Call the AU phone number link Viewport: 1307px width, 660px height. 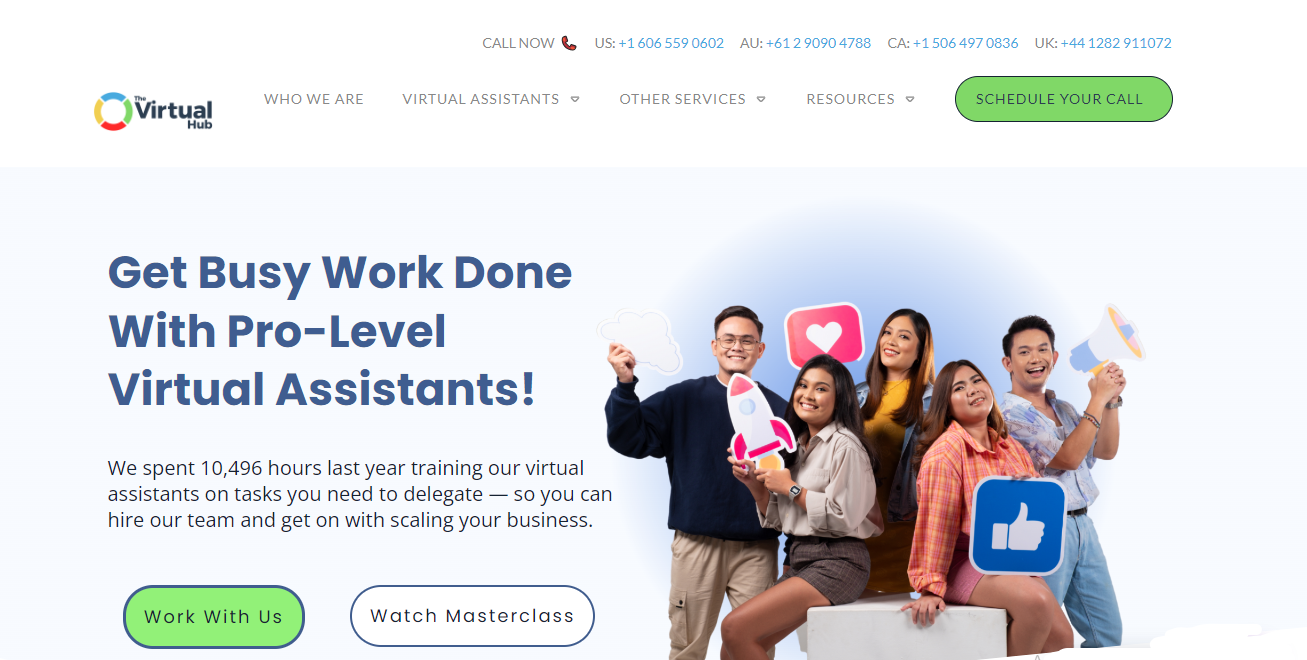(818, 43)
